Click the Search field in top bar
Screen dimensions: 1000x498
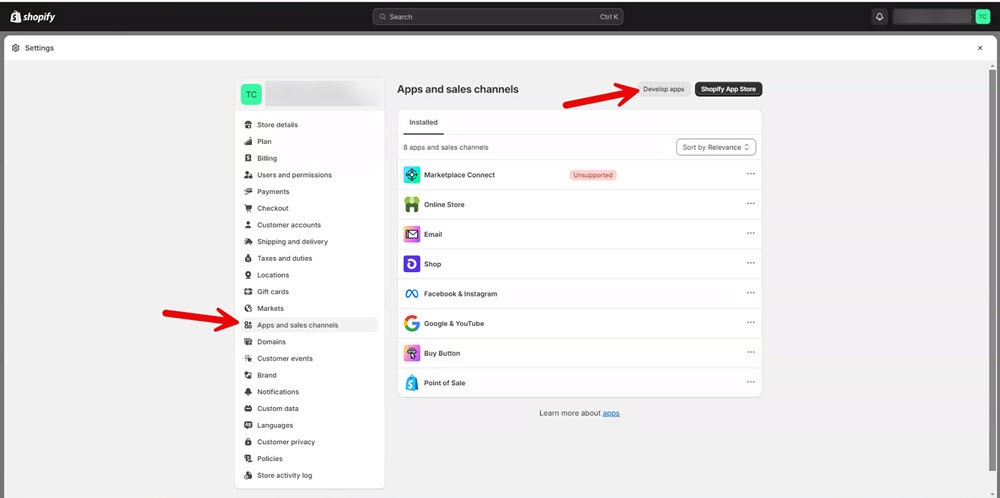pyautogui.click(x=497, y=17)
